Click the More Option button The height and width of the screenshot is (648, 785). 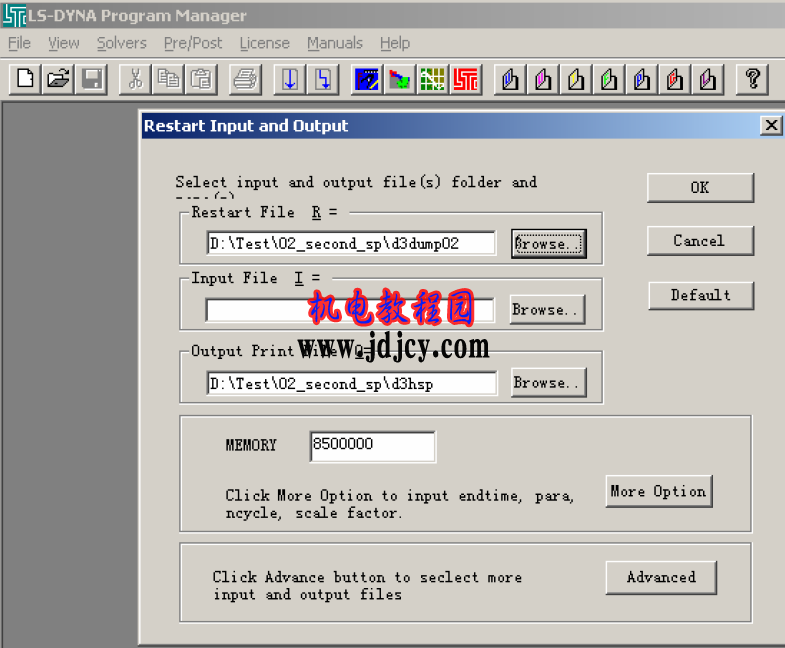pyautogui.click(x=659, y=491)
